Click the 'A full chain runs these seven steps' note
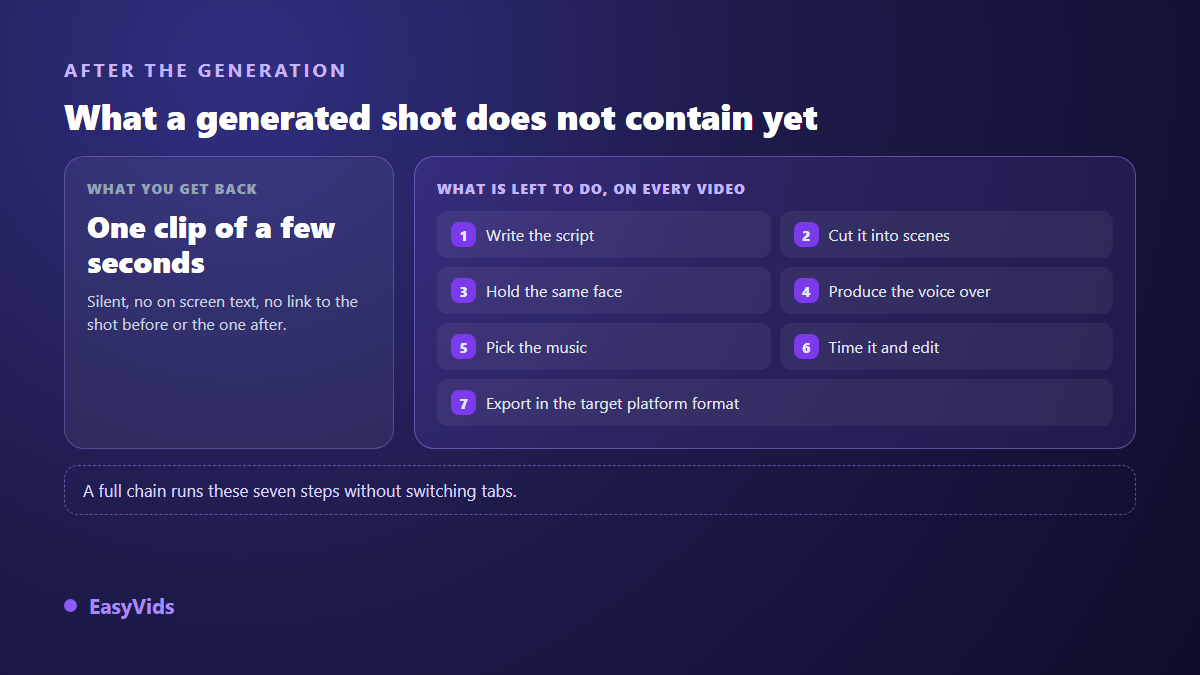 pyautogui.click(x=300, y=491)
